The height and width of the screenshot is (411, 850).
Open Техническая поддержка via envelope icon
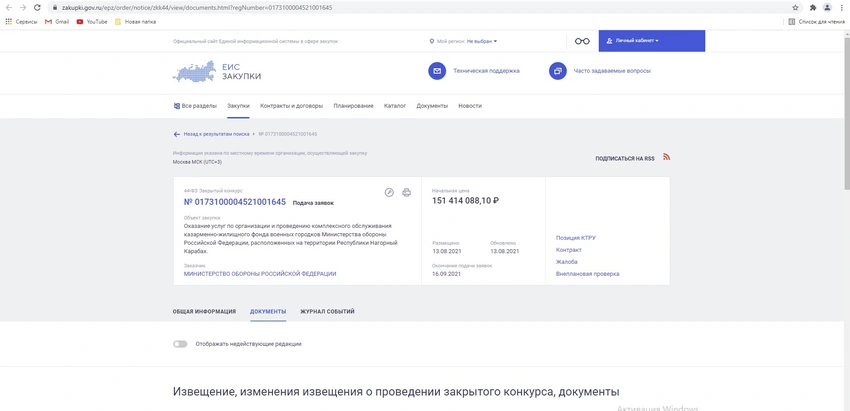click(437, 71)
